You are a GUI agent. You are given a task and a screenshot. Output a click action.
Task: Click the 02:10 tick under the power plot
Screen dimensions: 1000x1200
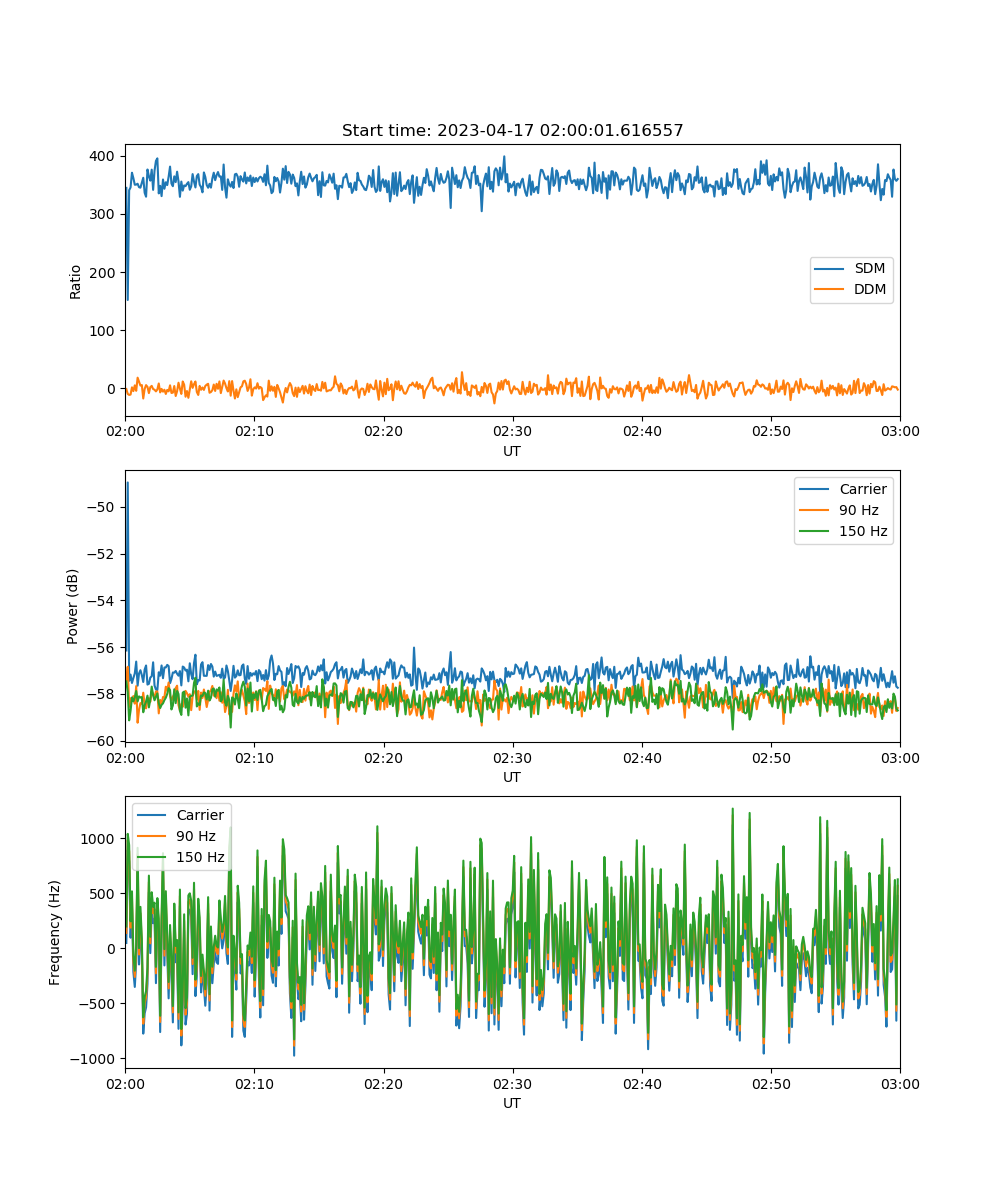point(254,758)
